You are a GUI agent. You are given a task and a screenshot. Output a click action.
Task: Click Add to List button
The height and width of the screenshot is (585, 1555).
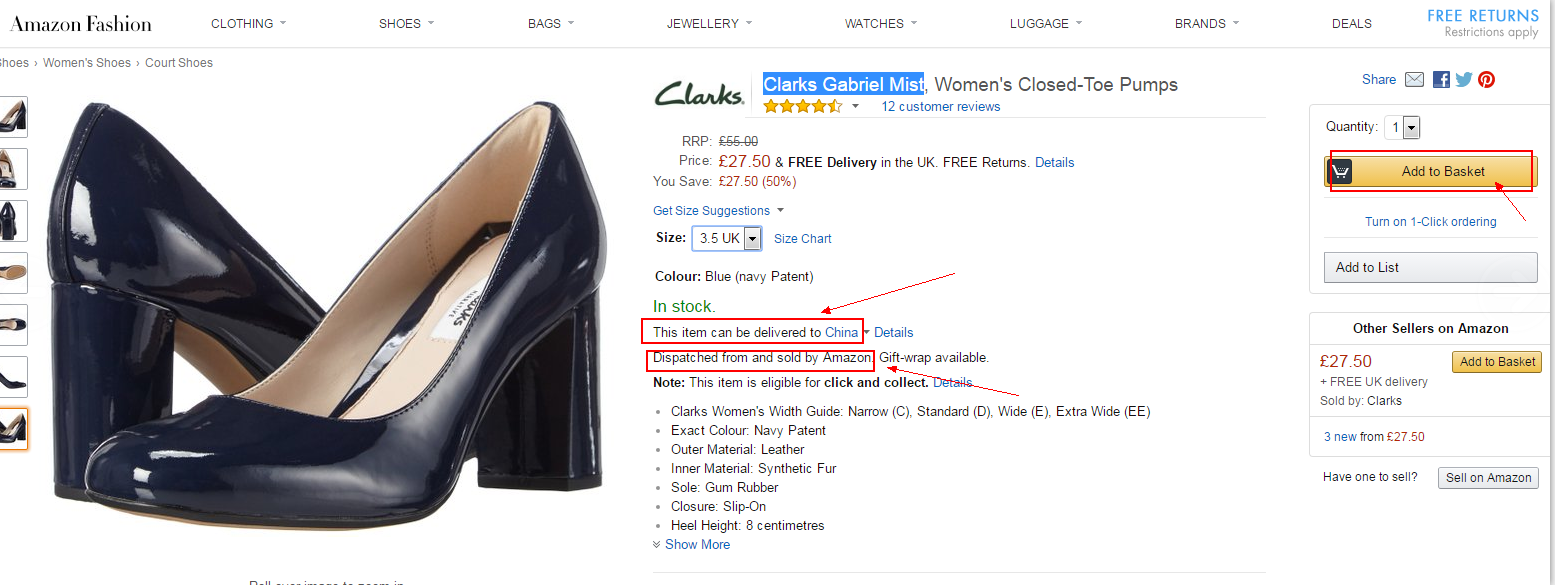coord(1431,267)
